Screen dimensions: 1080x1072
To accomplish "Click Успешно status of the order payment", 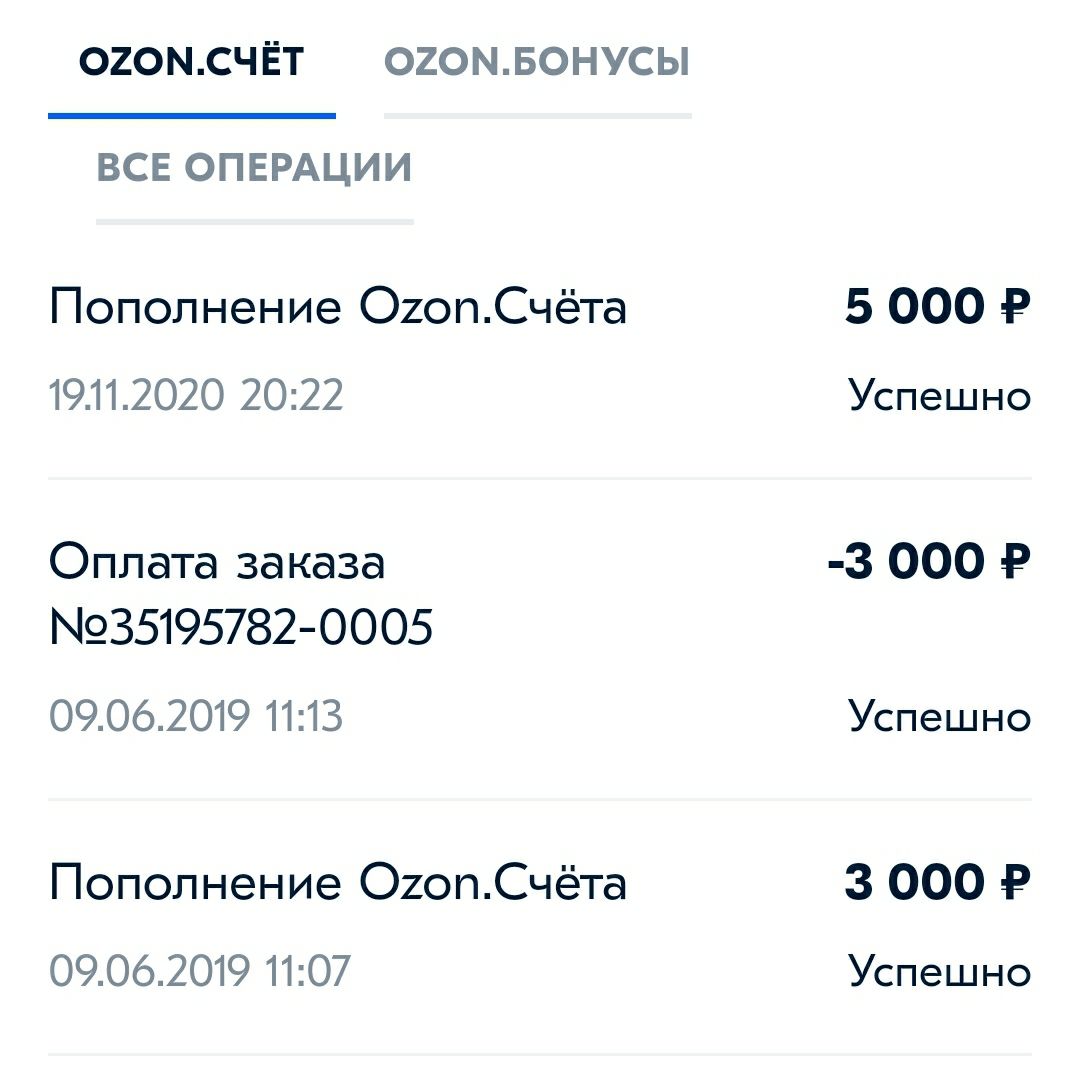I will [x=939, y=717].
